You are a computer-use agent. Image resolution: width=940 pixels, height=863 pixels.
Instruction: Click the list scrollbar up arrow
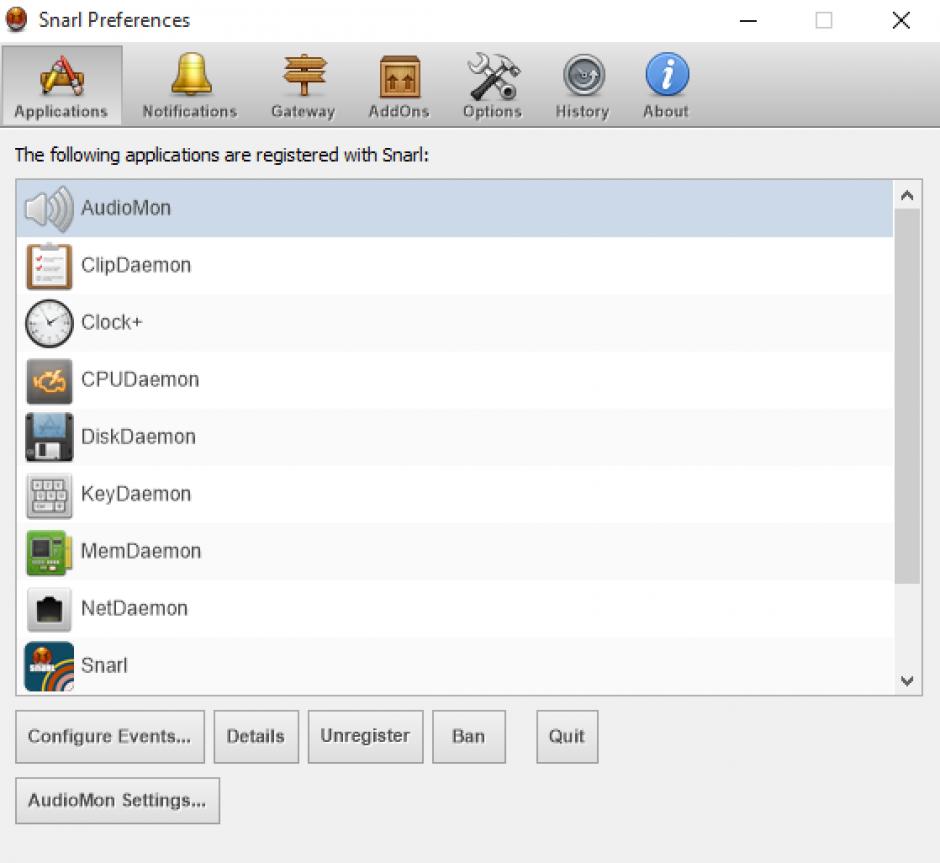point(907,195)
